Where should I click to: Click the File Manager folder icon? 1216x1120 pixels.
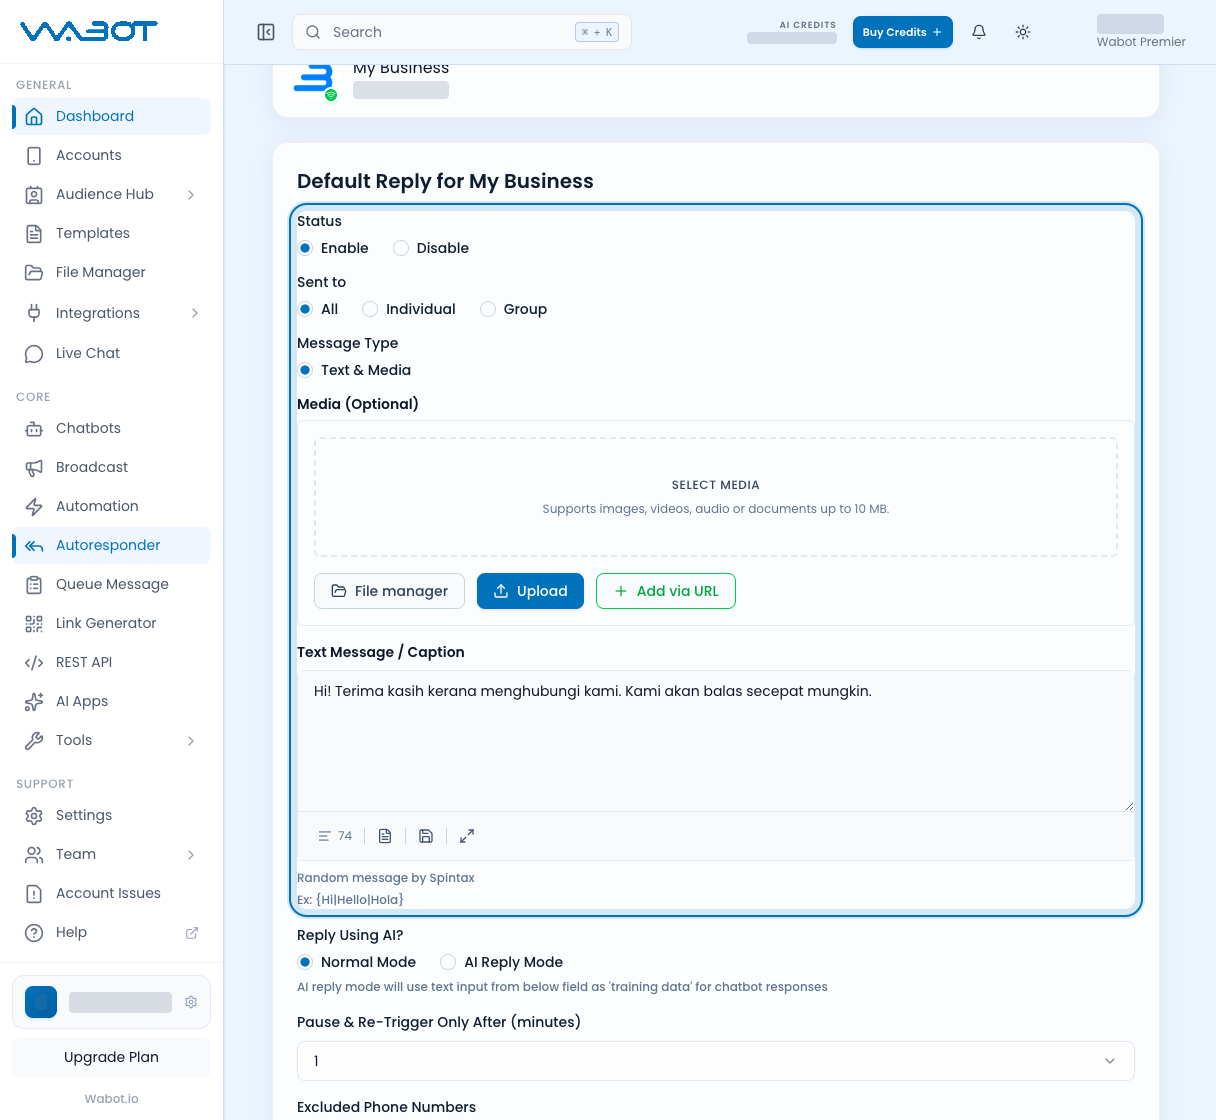pos(34,272)
